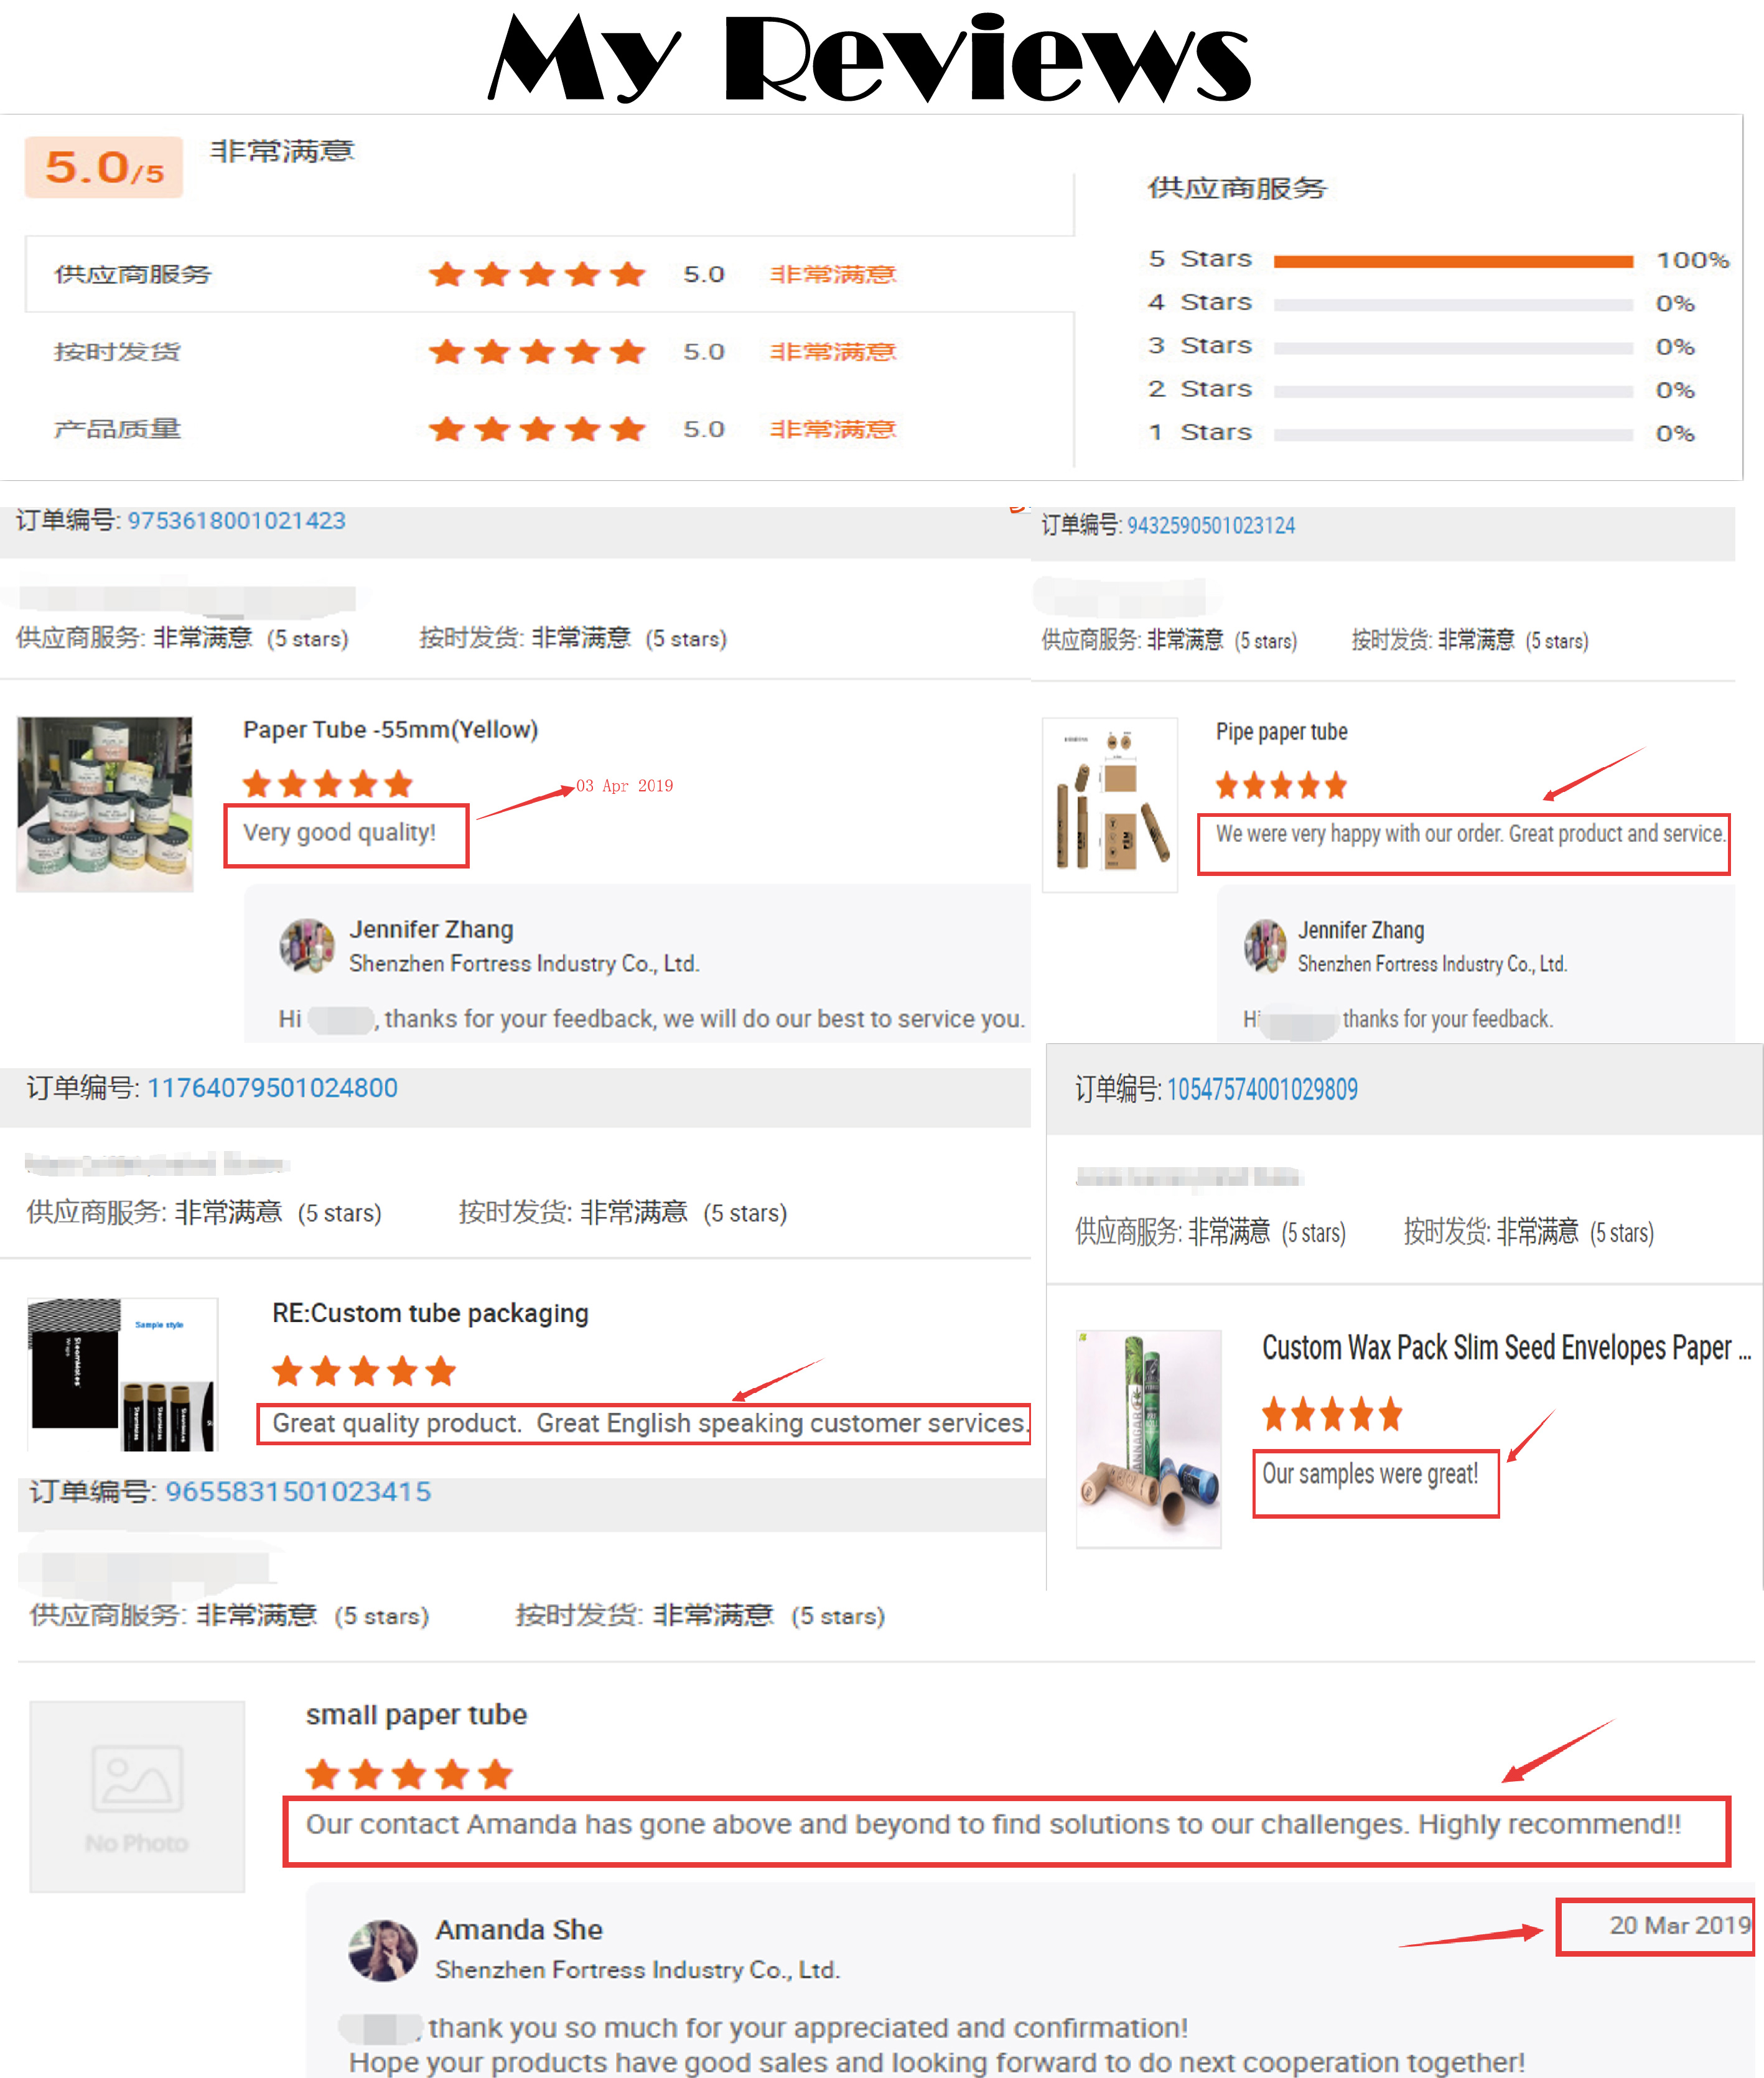Click Amanda She's profile avatar
Image resolution: width=1764 pixels, height=2078 pixels.
[x=383, y=1950]
